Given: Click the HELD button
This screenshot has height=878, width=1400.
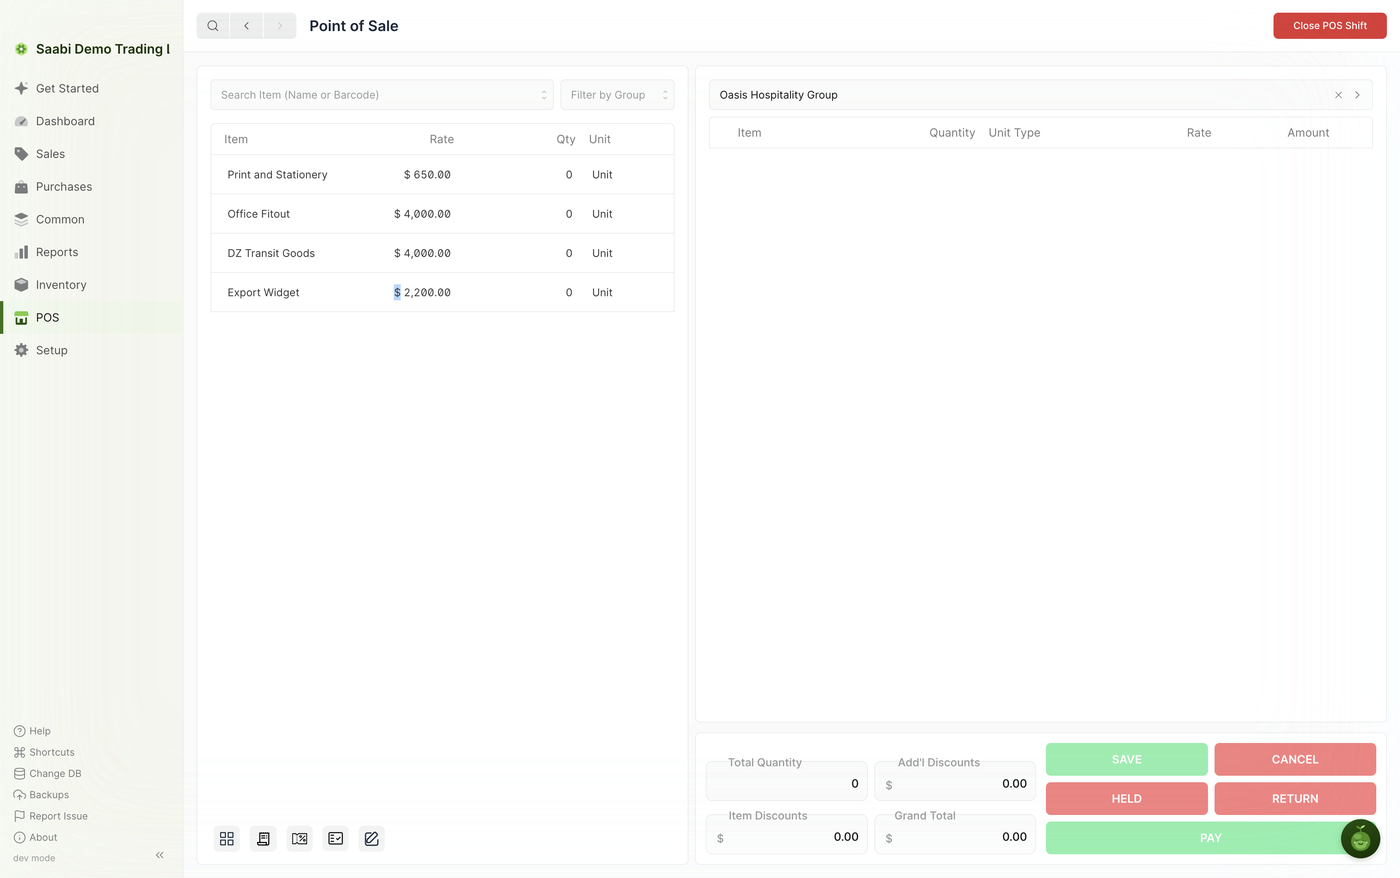Looking at the screenshot, I should (x=1127, y=798).
